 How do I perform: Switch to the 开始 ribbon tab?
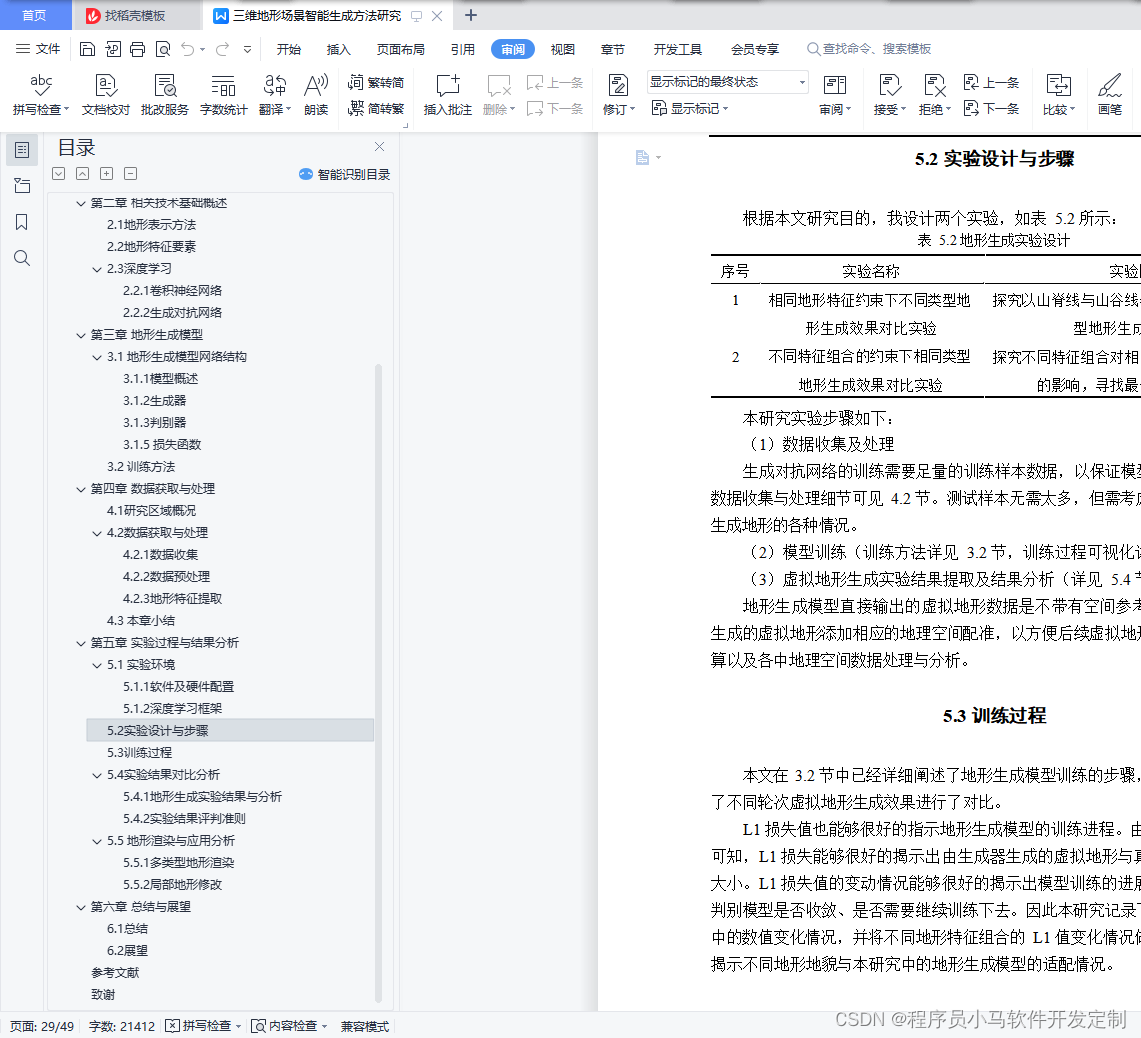[289, 49]
